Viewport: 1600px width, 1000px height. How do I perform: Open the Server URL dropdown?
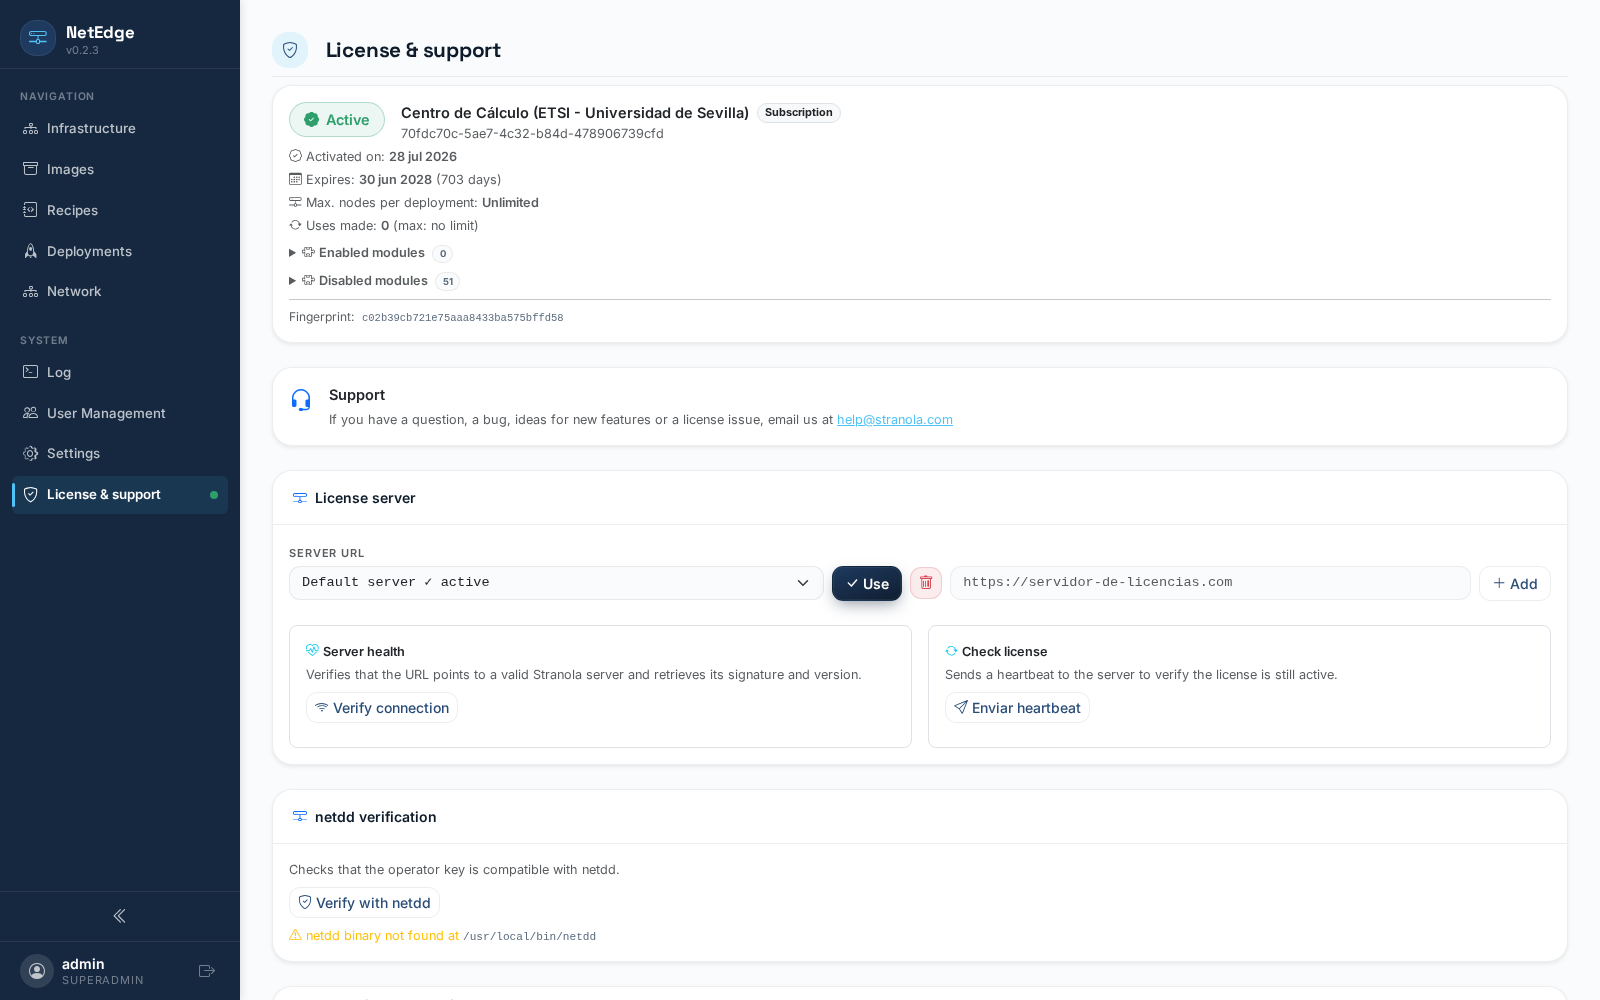coord(556,583)
